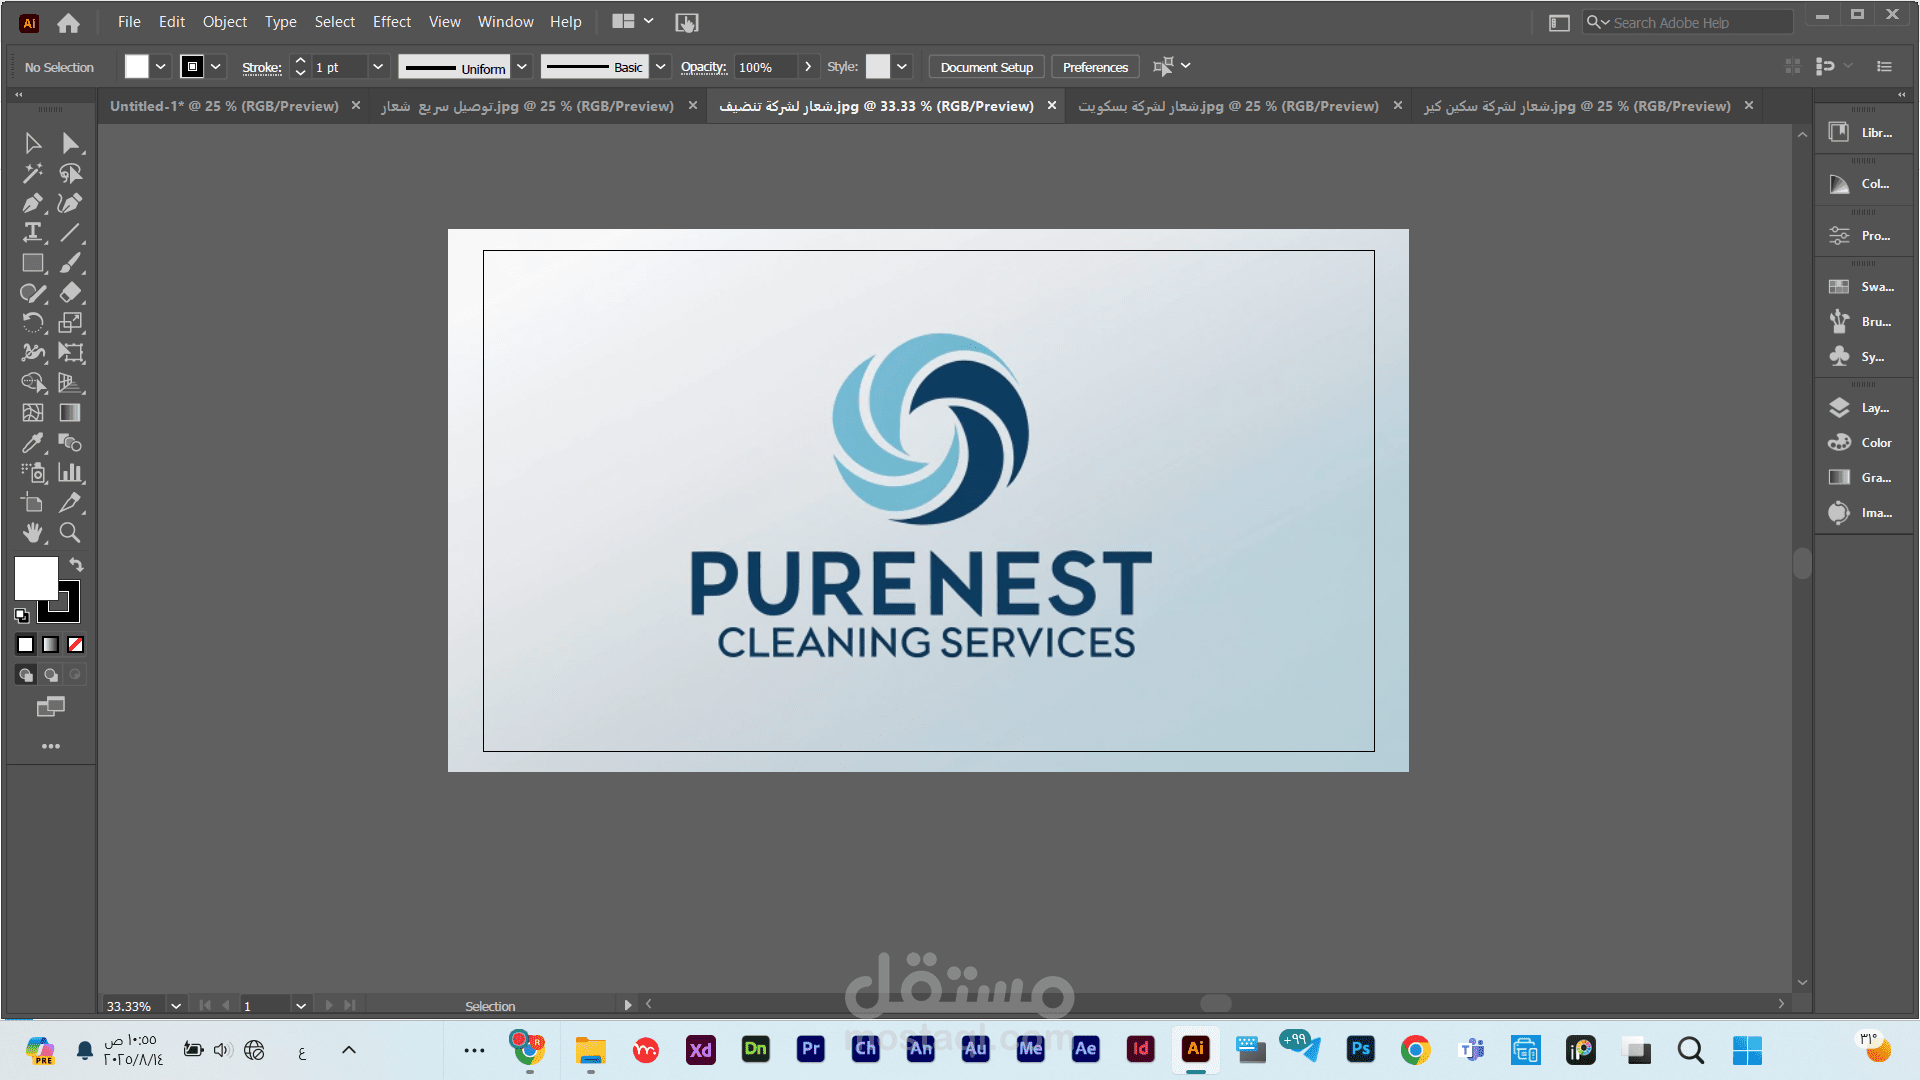This screenshot has height=1080, width=1920.
Task: Open Photoshop from the taskbar
Action: click(1360, 1049)
